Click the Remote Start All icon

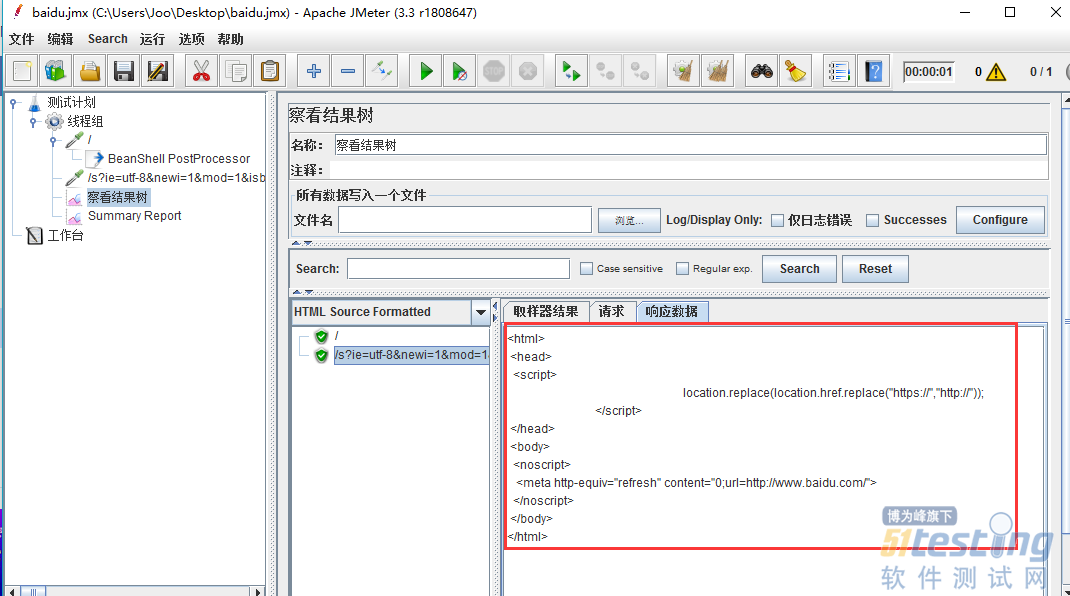(571, 71)
